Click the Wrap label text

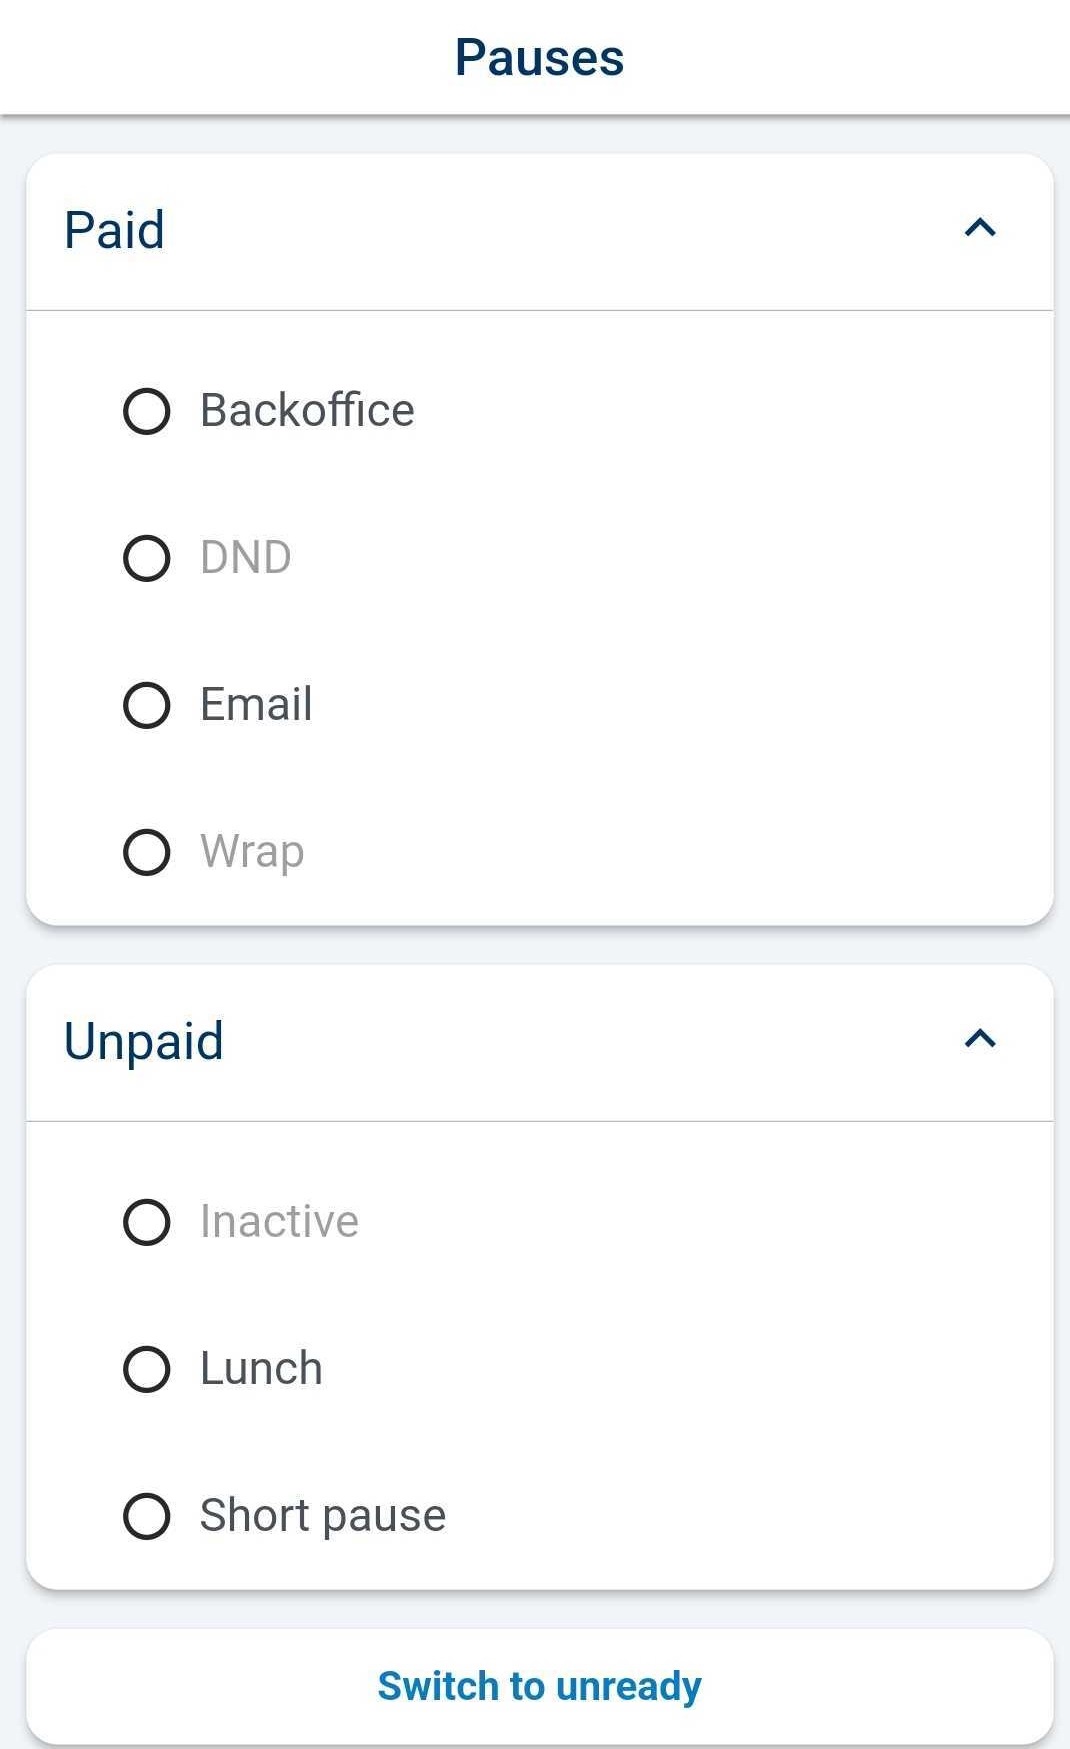252,852
